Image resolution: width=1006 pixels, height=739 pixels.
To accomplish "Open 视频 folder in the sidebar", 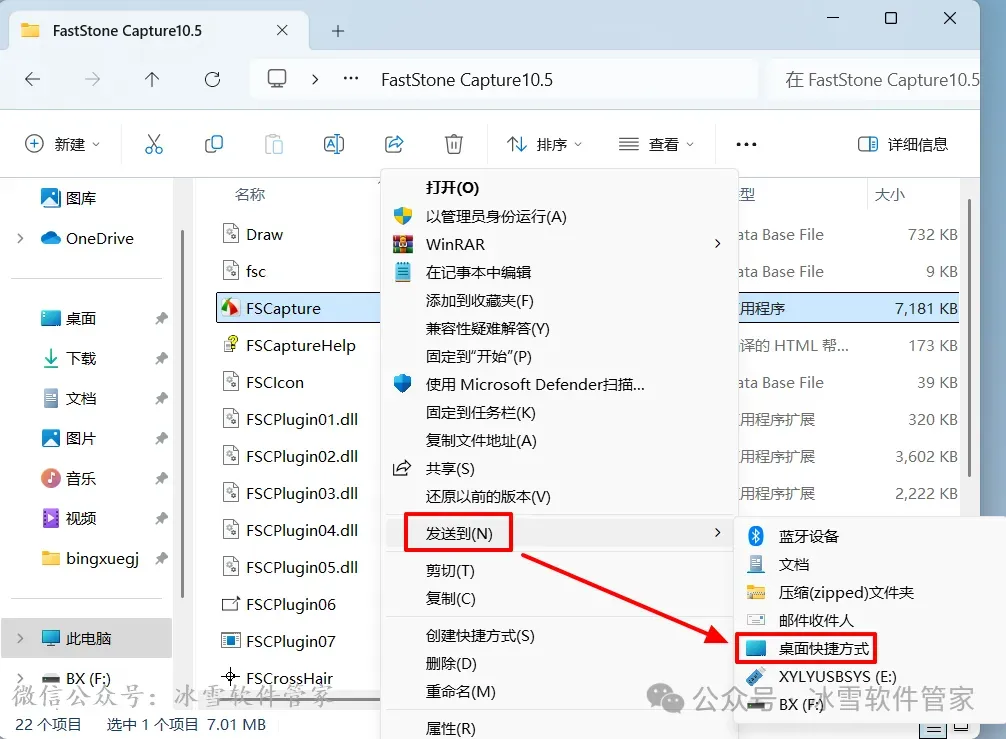I will (69, 518).
